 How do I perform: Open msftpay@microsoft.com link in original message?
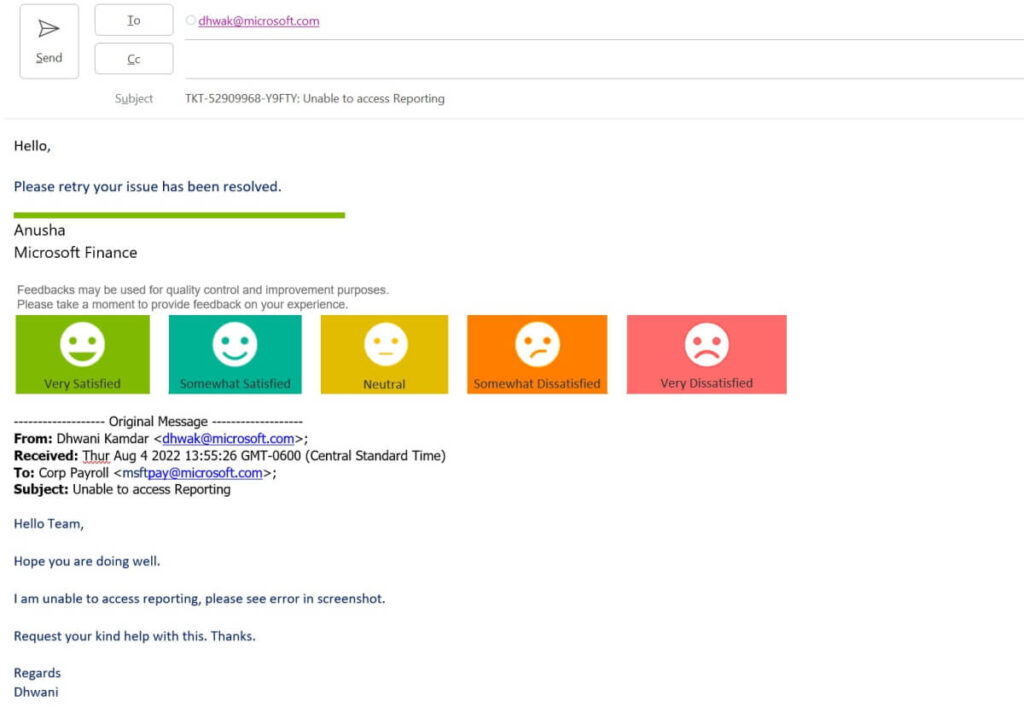click(195, 473)
